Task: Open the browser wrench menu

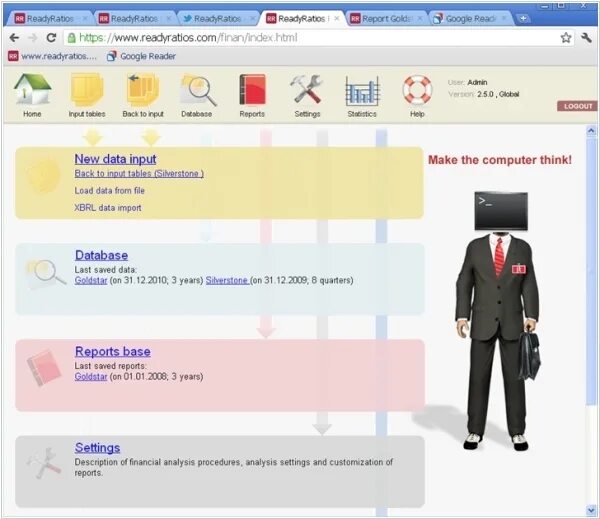Action: pyautogui.click(x=586, y=38)
